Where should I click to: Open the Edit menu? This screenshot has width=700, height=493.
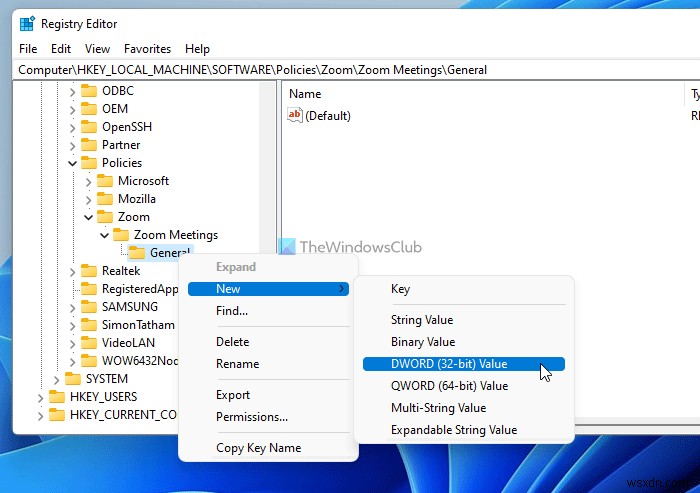point(61,49)
